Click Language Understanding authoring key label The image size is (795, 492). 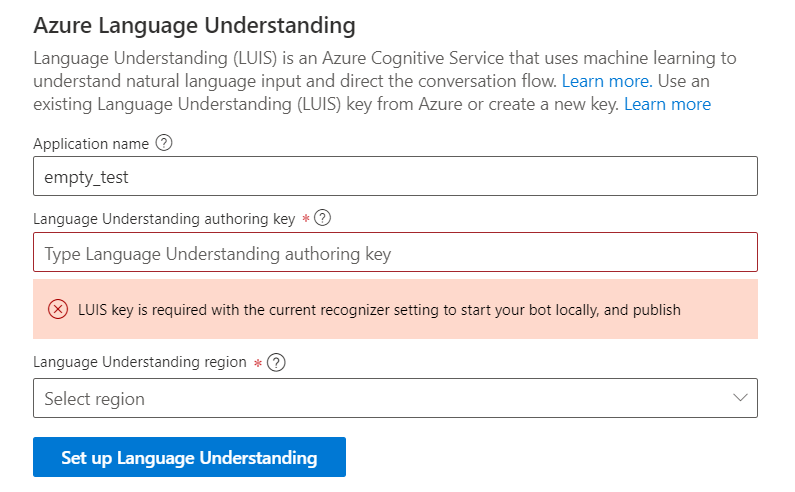coord(164,219)
